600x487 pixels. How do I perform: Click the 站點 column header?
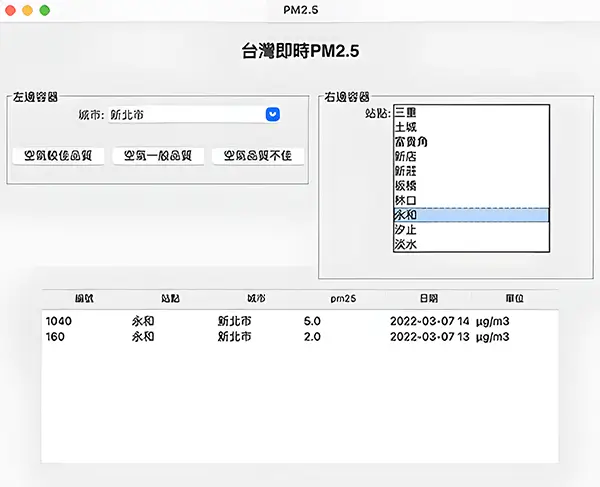[171, 298]
